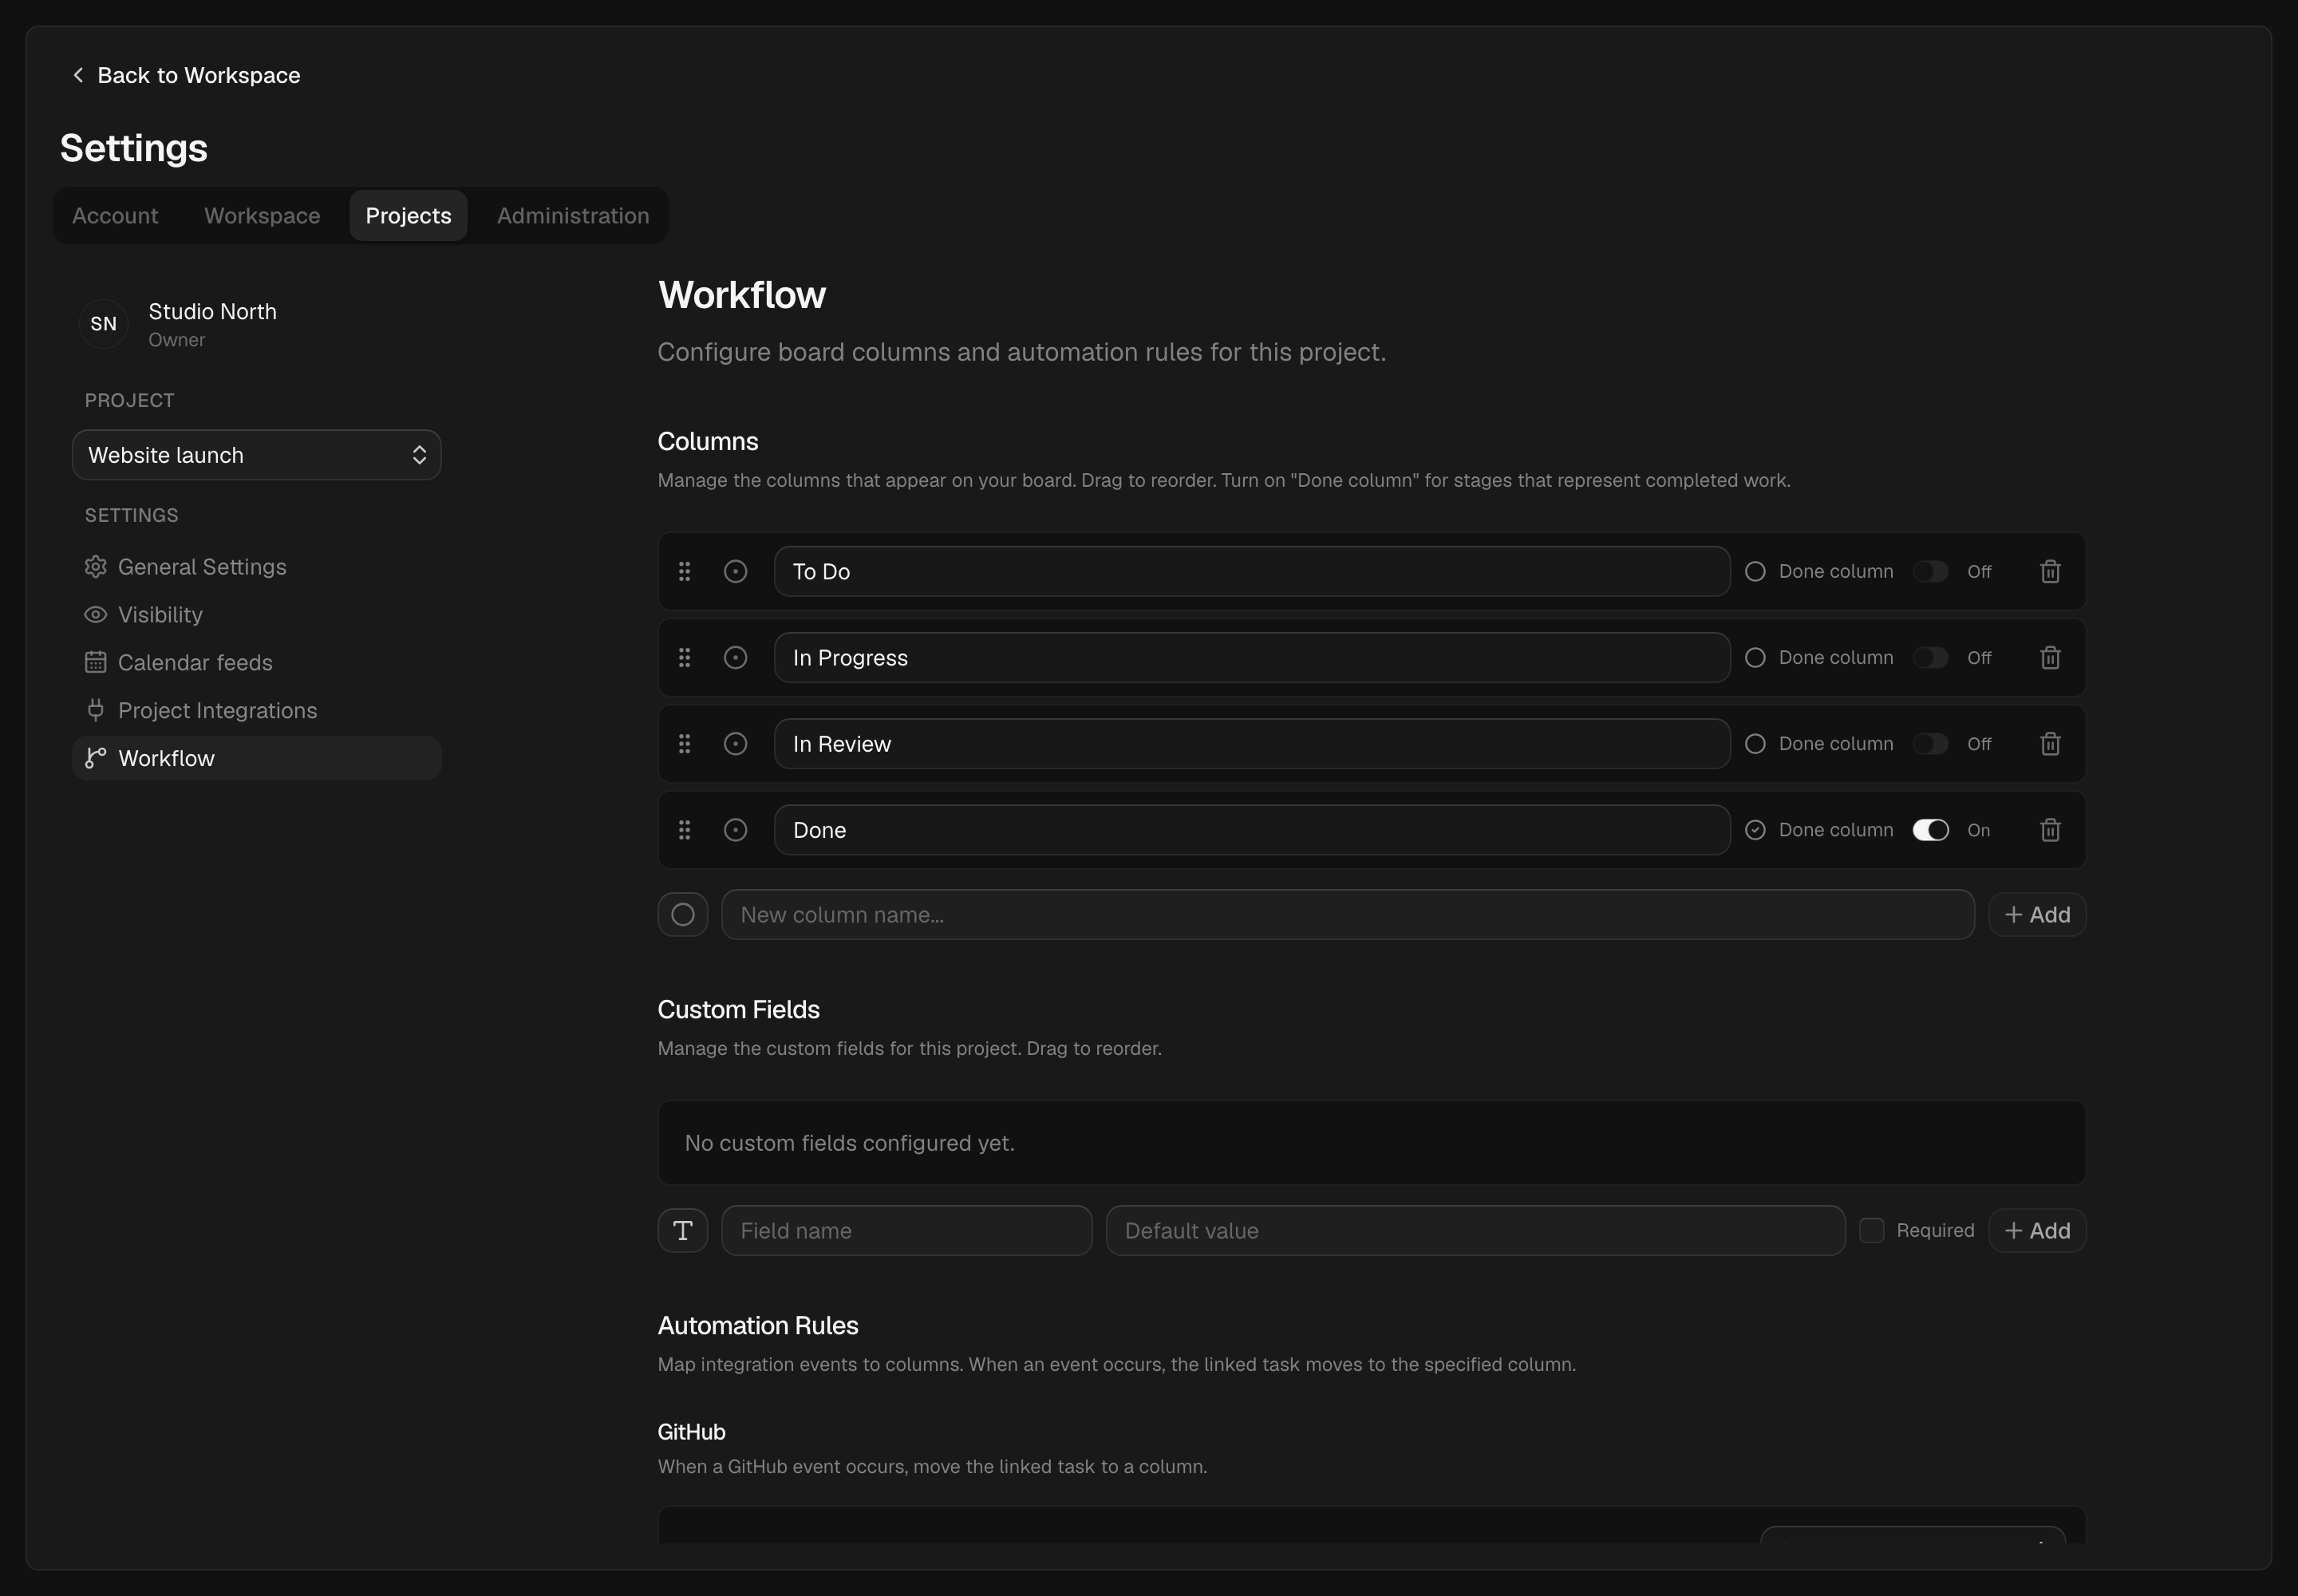Turn on Done column toggle for To Do
Viewport: 2298px width, 1596px height.
[x=1930, y=571]
